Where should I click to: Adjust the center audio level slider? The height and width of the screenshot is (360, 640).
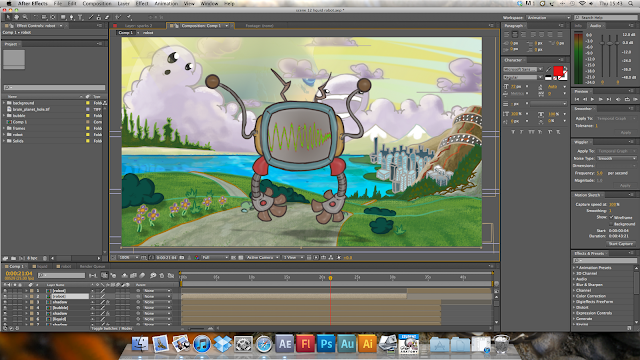[x=610, y=43]
